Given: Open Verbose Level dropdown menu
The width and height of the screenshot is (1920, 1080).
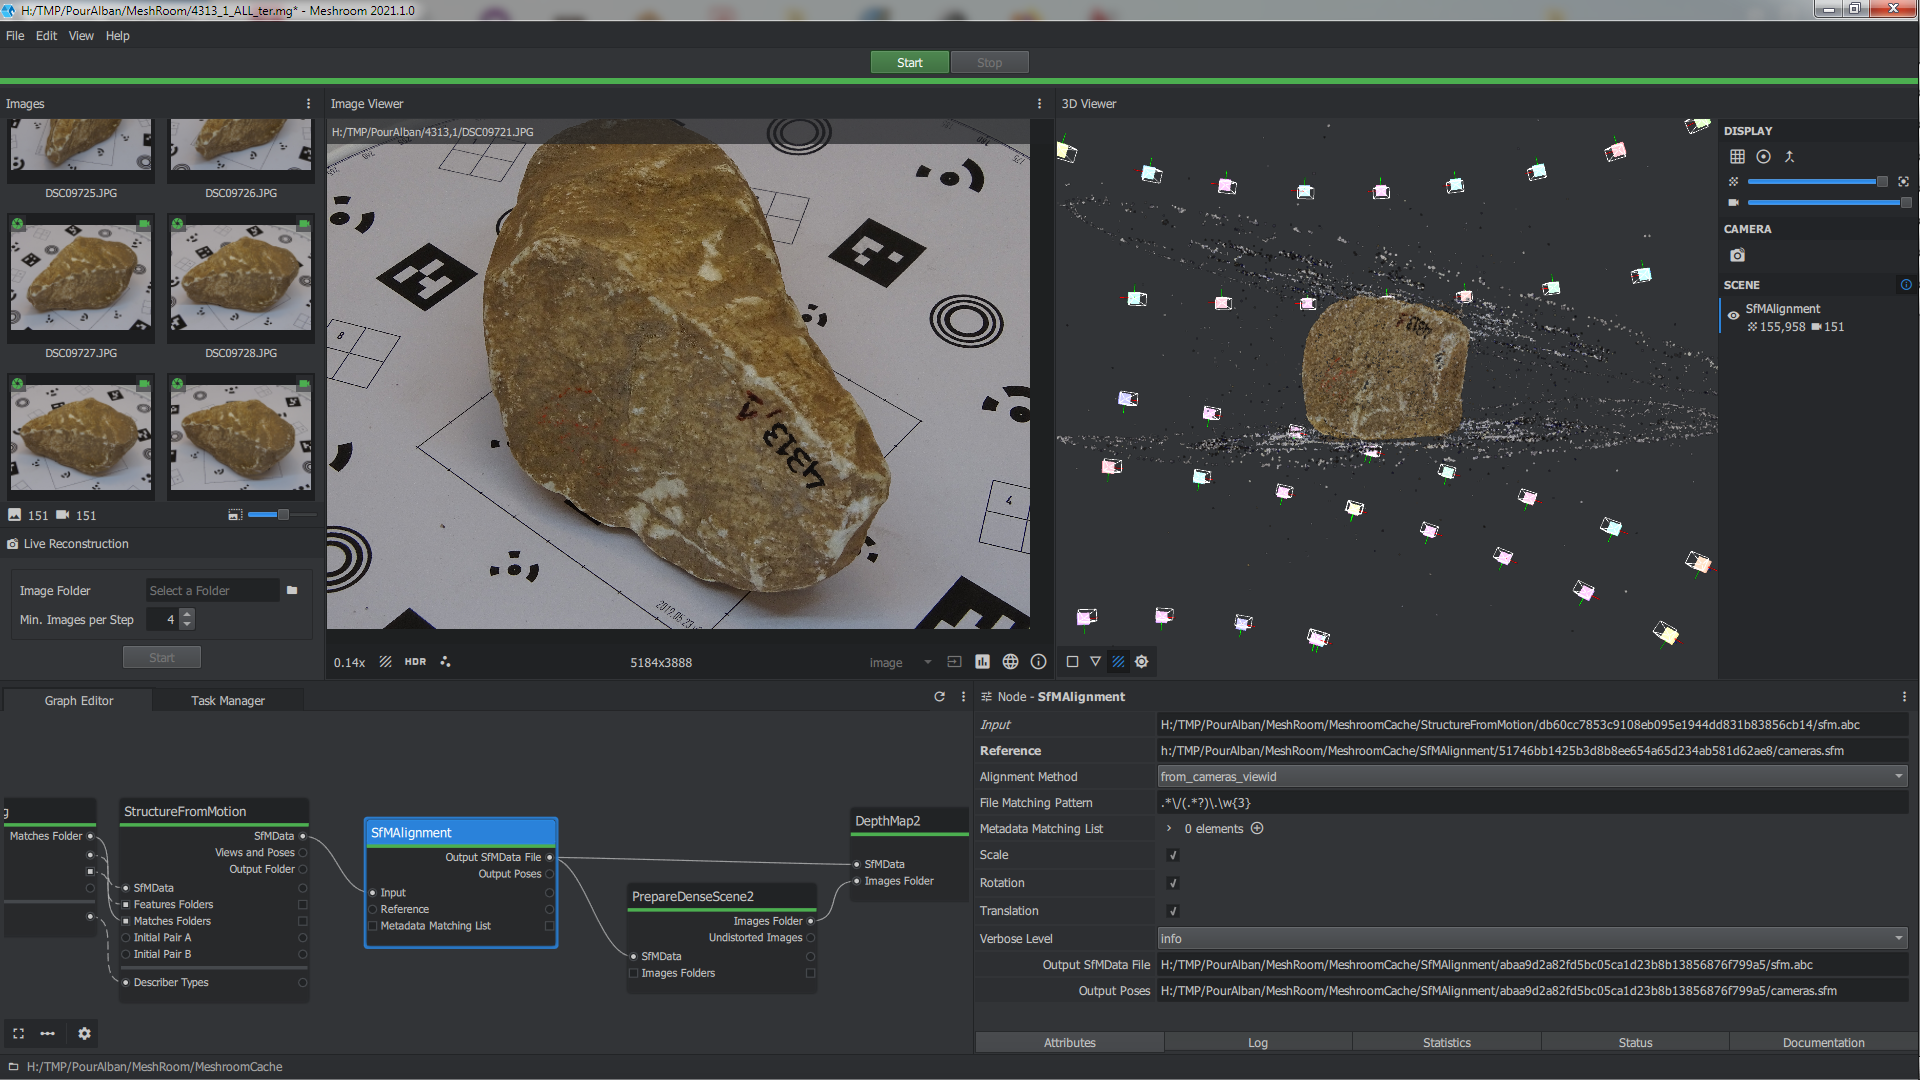Looking at the screenshot, I should coord(1528,938).
